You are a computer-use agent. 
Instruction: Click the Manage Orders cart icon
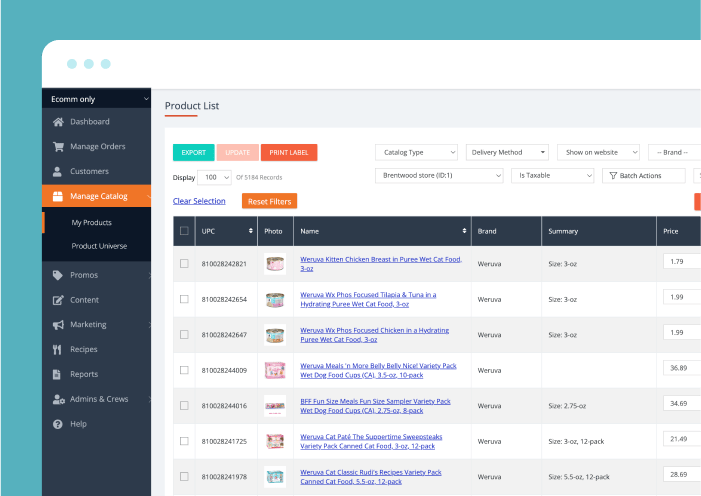(x=58, y=147)
